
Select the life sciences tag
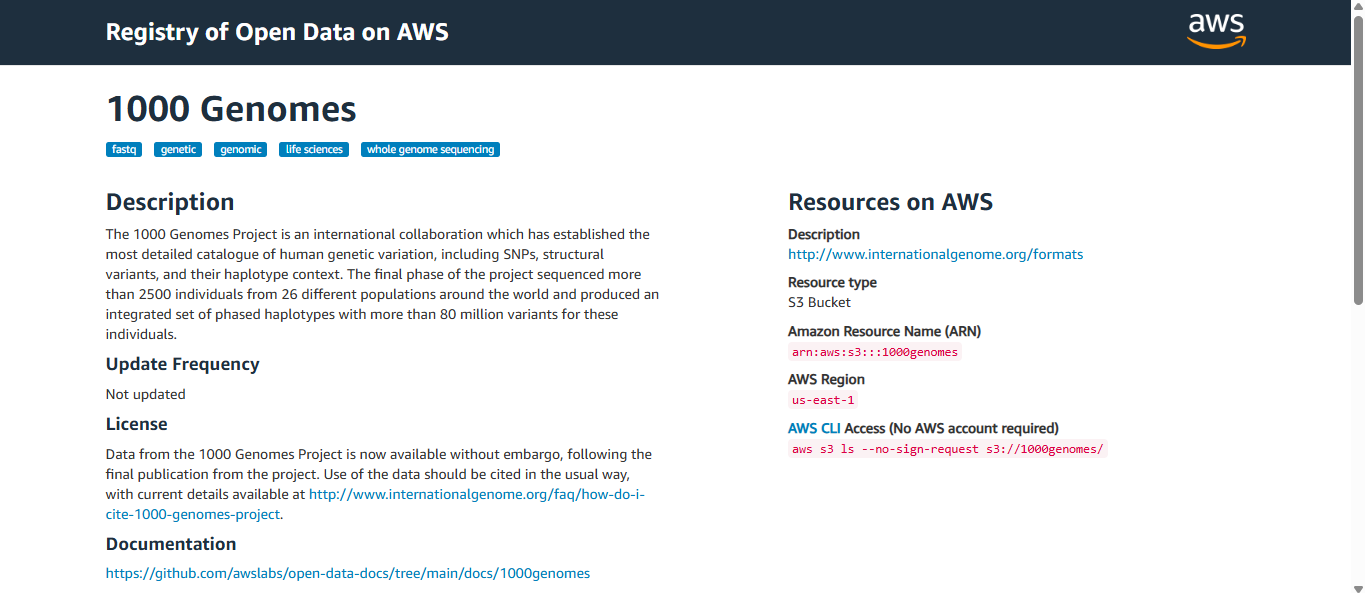pyautogui.click(x=314, y=150)
